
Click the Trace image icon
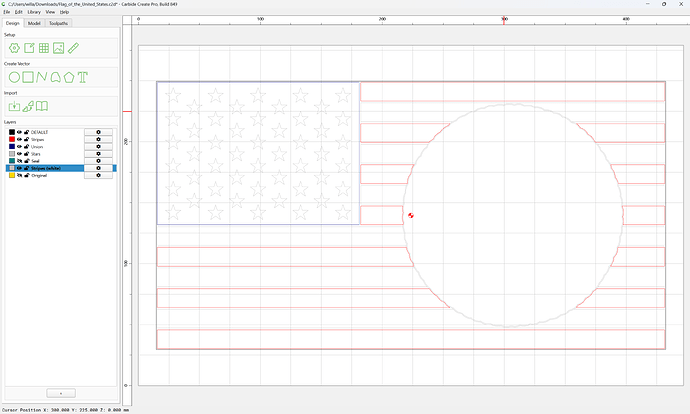pyautogui.click(x=28, y=106)
